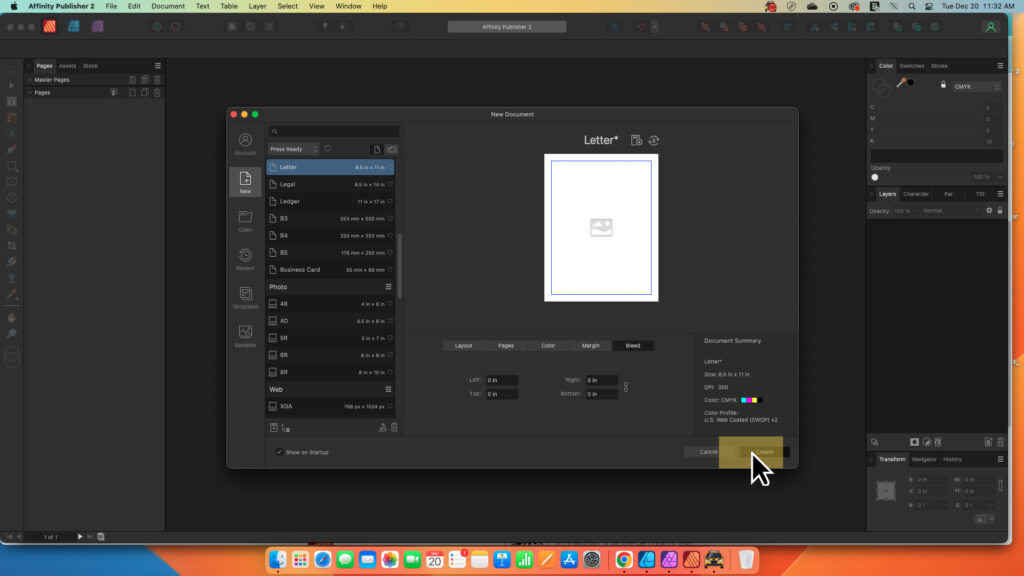Toggle the favorites heart filter near Press Ready
The height and width of the screenshot is (576, 1024).
pos(328,149)
